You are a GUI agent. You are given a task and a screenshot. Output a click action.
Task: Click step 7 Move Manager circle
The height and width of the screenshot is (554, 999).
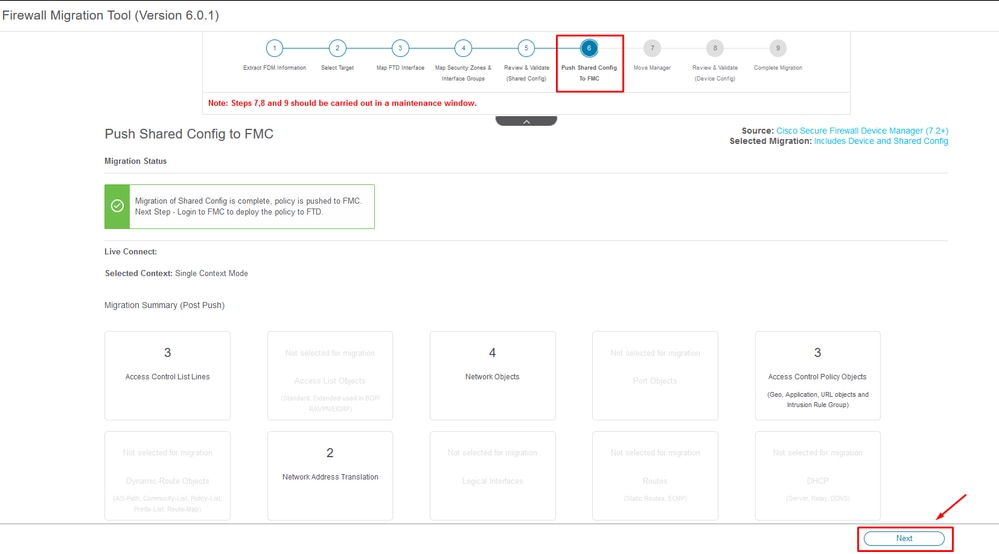(652, 48)
